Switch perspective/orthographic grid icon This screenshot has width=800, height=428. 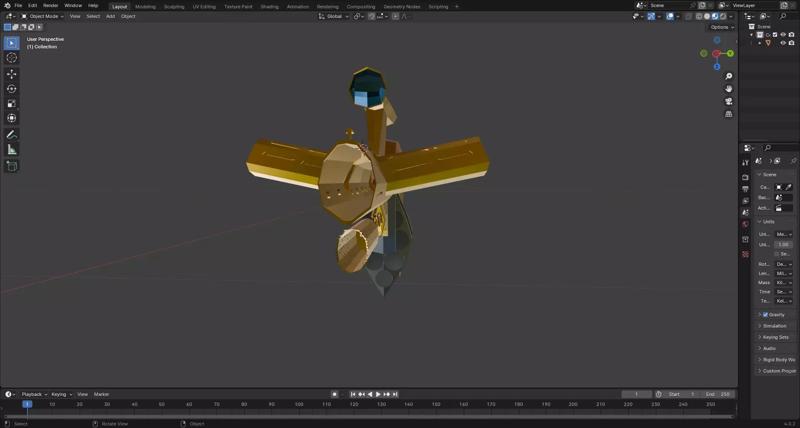pyautogui.click(x=729, y=114)
